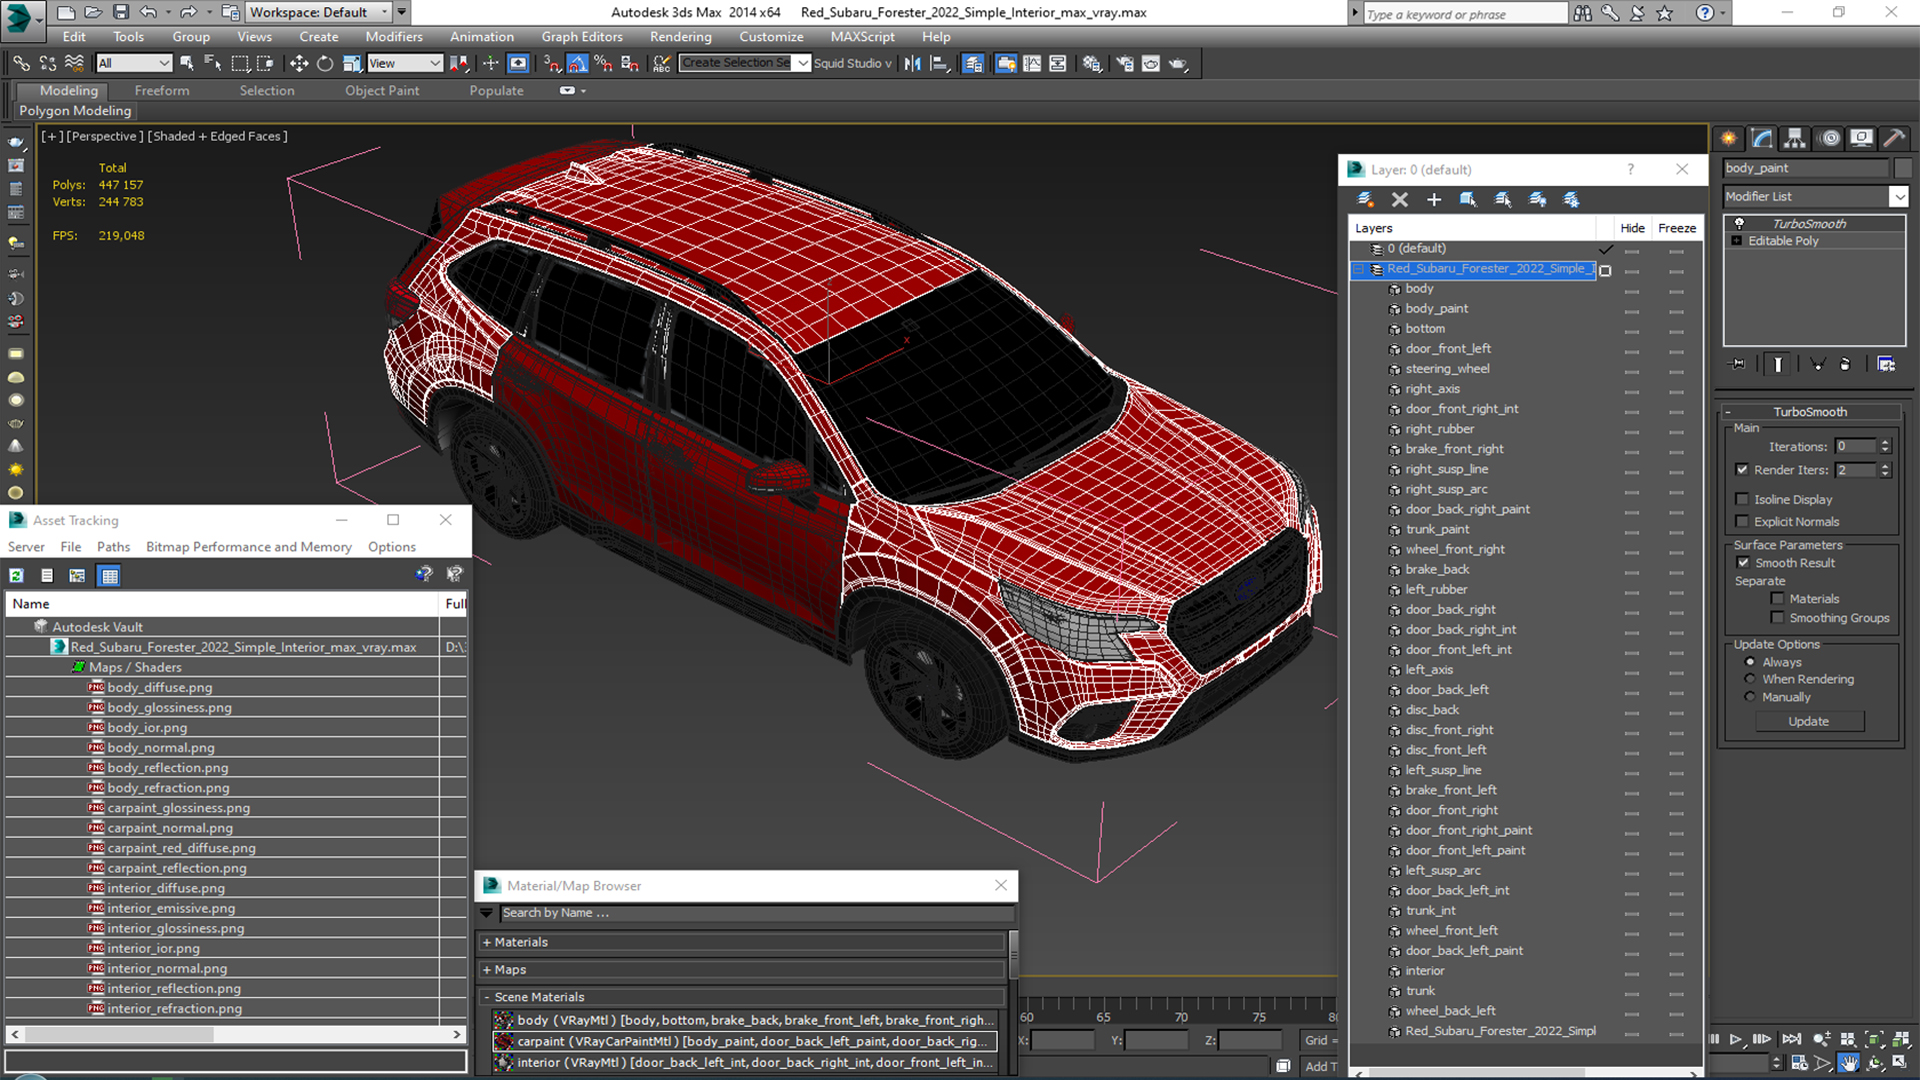This screenshot has height=1080, width=1920.
Task: Enable Isoline Display checkbox
Action: tap(1742, 499)
